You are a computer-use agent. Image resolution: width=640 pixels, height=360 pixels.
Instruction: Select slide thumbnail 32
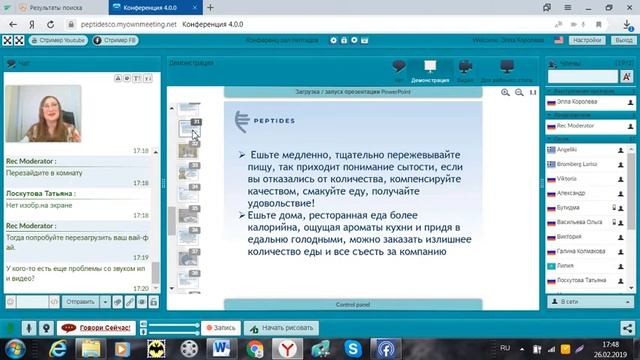point(189,150)
